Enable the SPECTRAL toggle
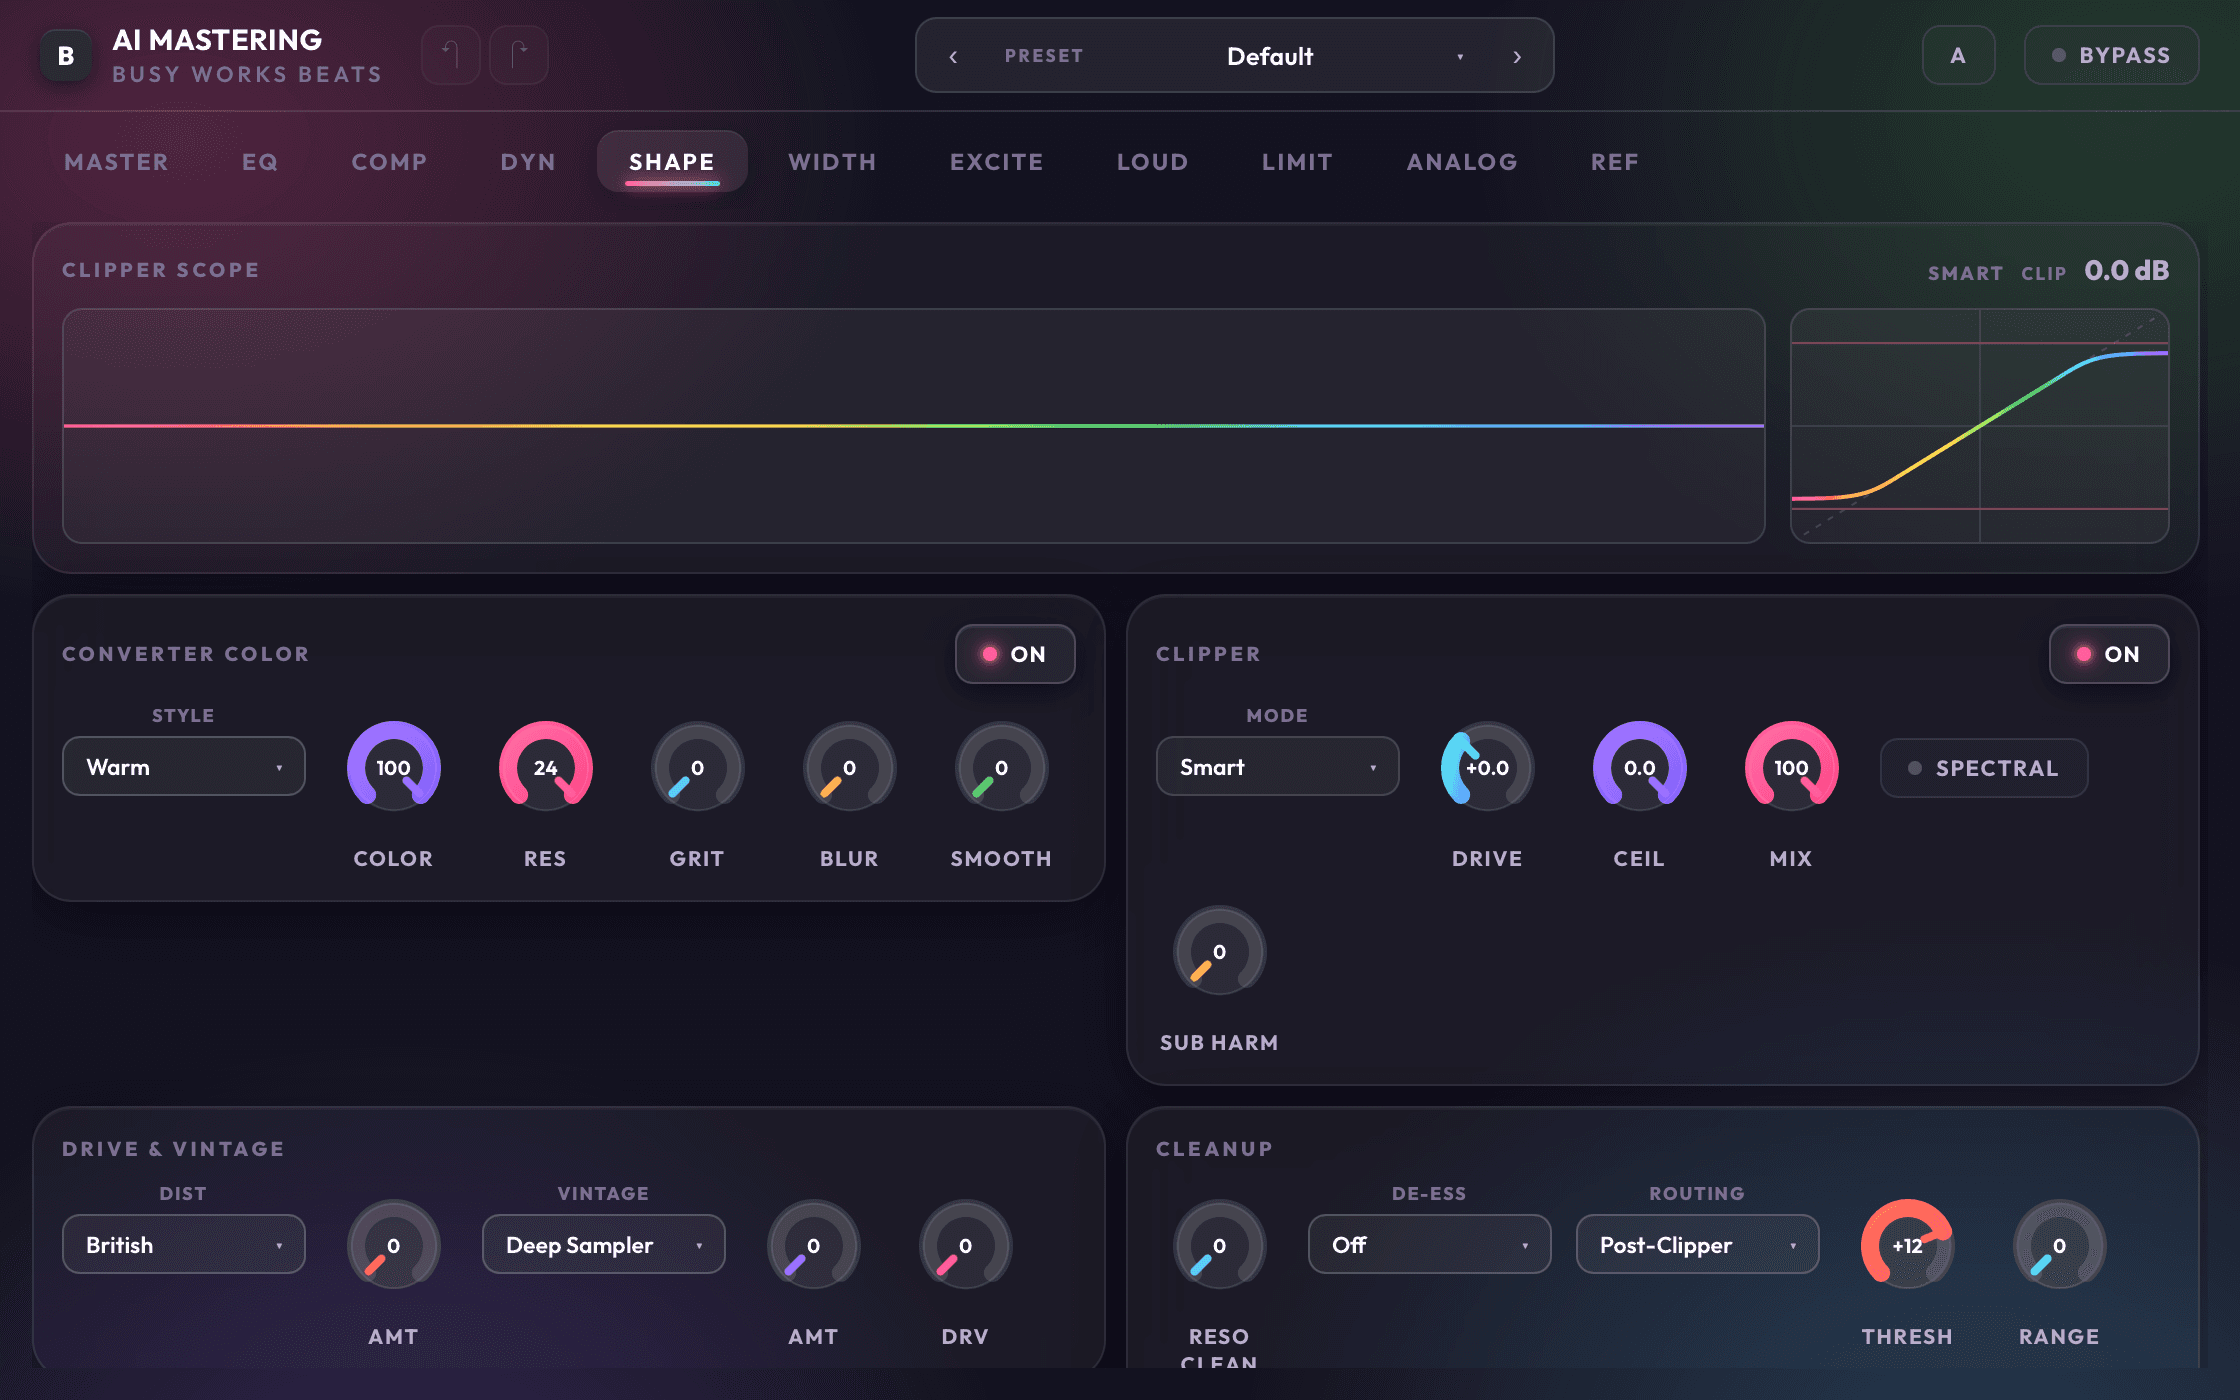This screenshot has width=2240, height=1400. click(1984, 768)
